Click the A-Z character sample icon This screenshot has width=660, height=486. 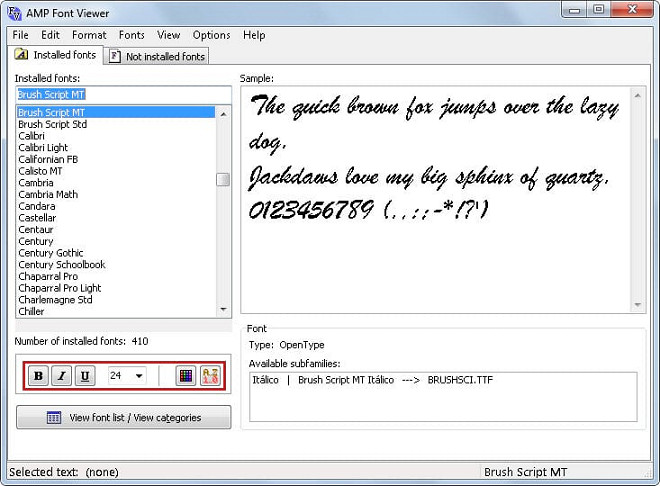210,376
